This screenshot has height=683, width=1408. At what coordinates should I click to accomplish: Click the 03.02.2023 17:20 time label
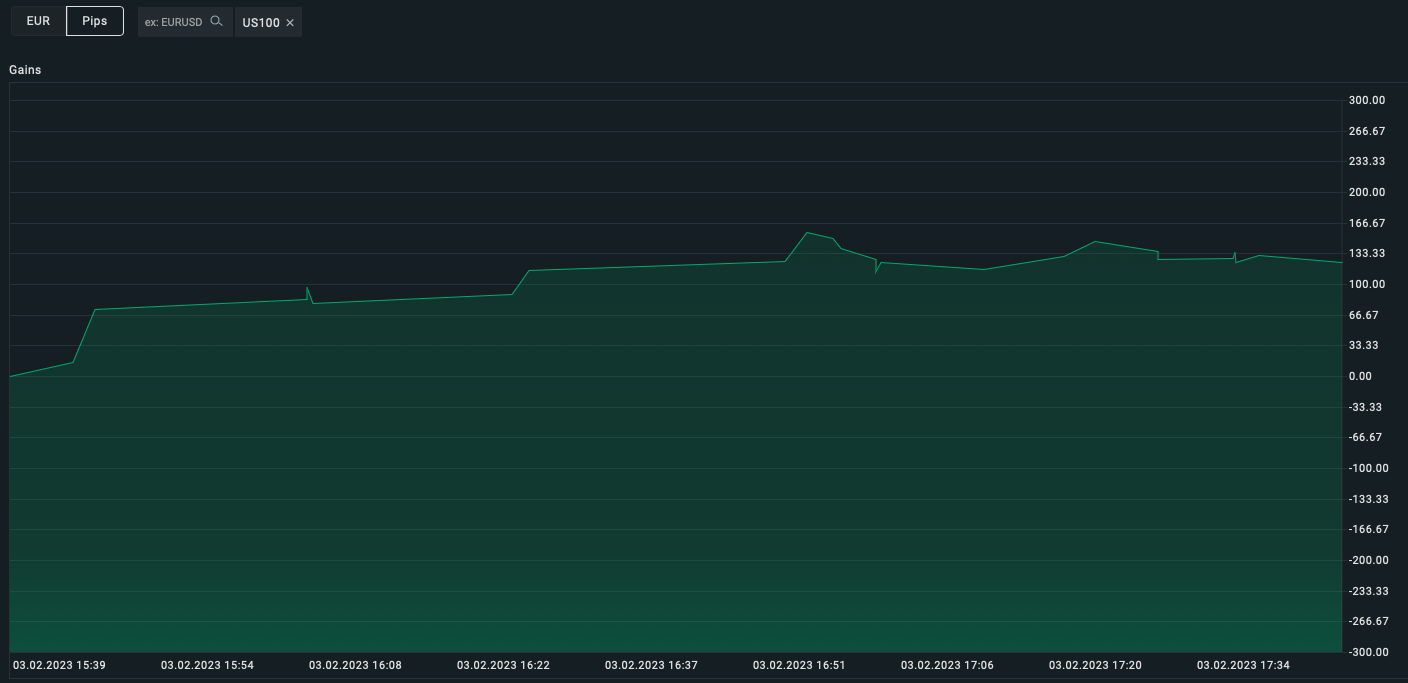pos(1096,665)
